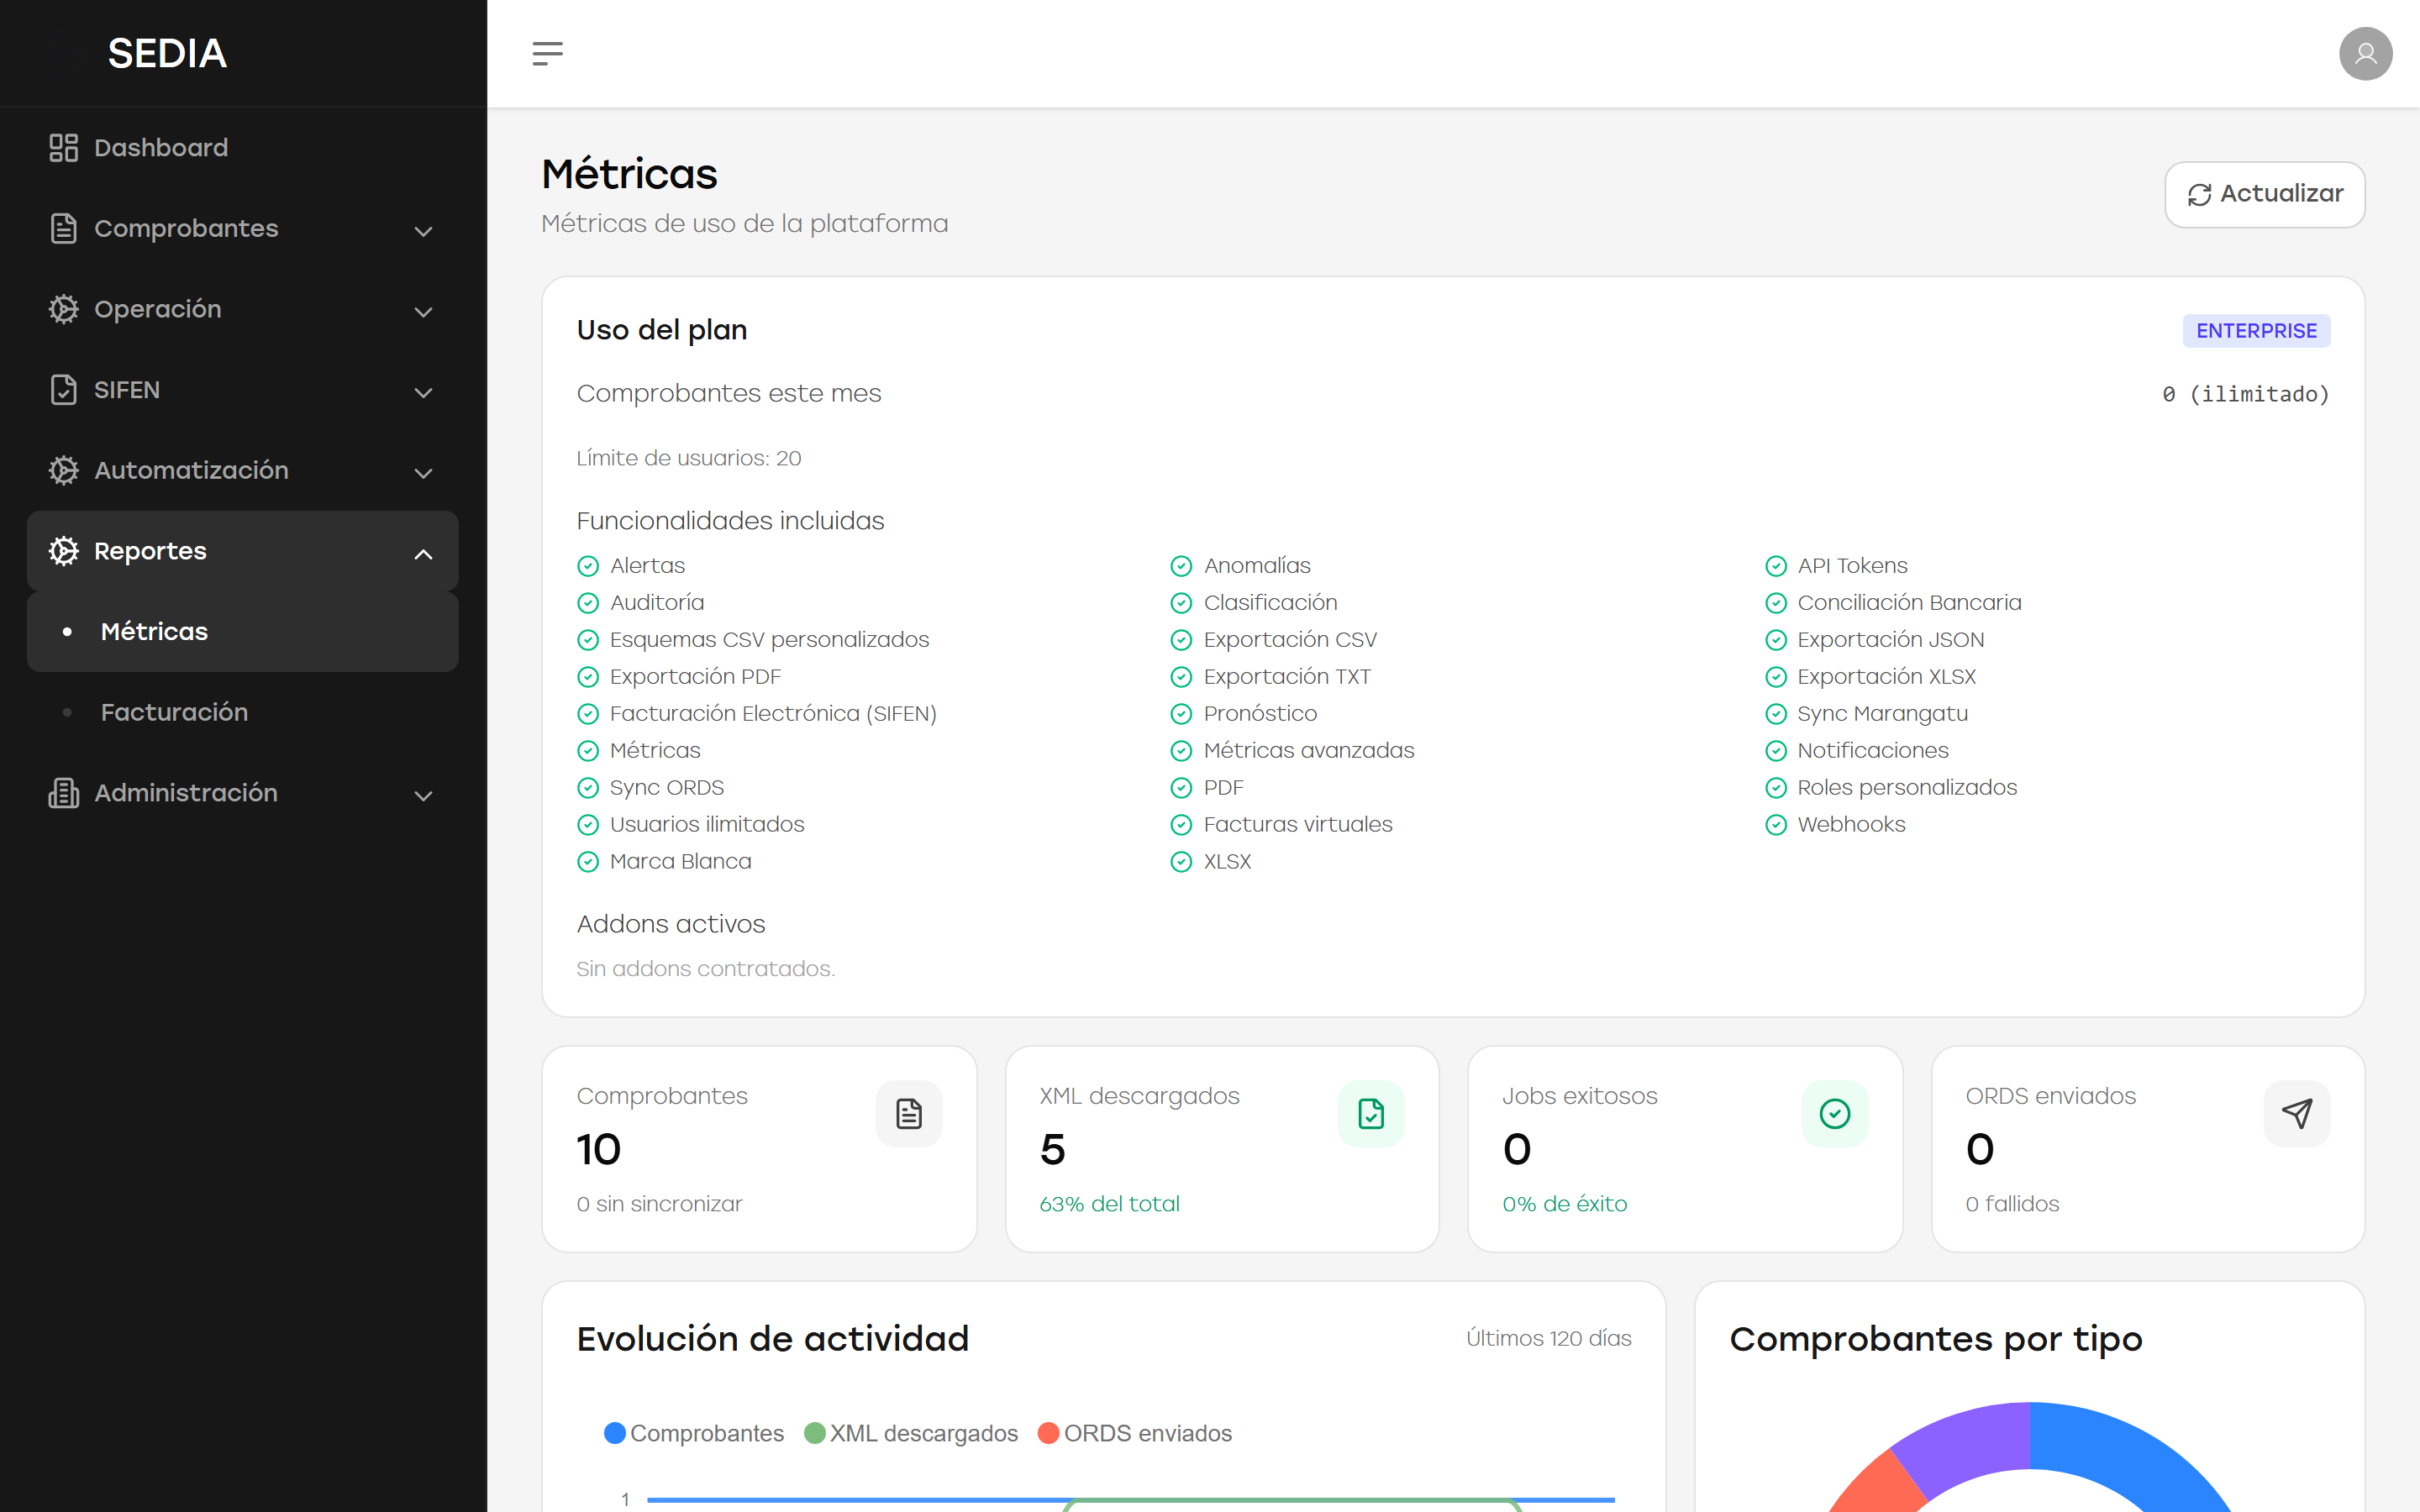This screenshot has height=1512, width=2420.
Task: Click the check icon beside Alertas
Action: [588, 566]
